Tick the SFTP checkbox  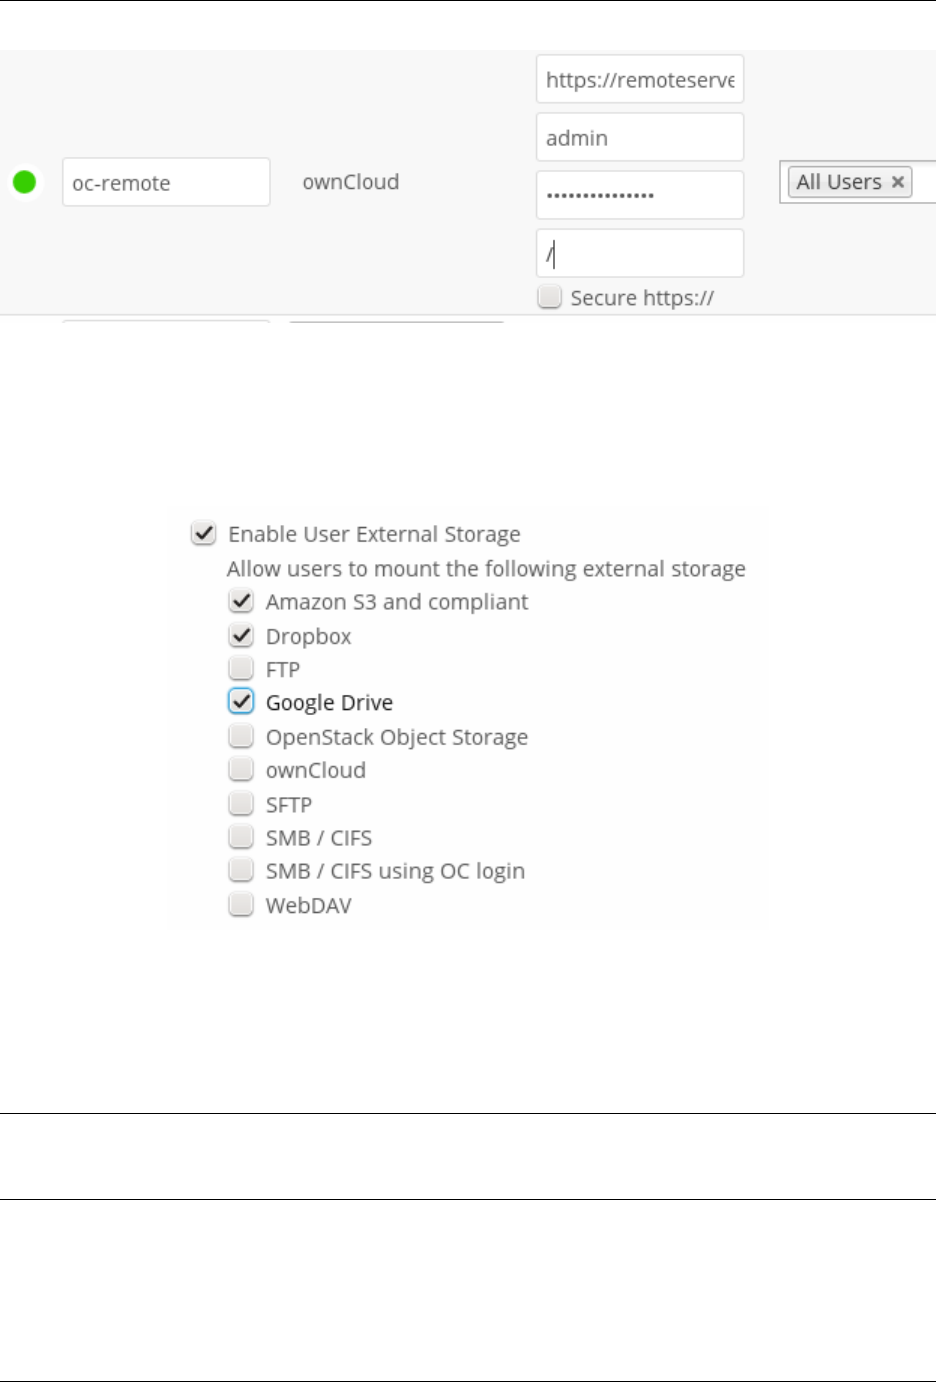[x=241, y=803]
